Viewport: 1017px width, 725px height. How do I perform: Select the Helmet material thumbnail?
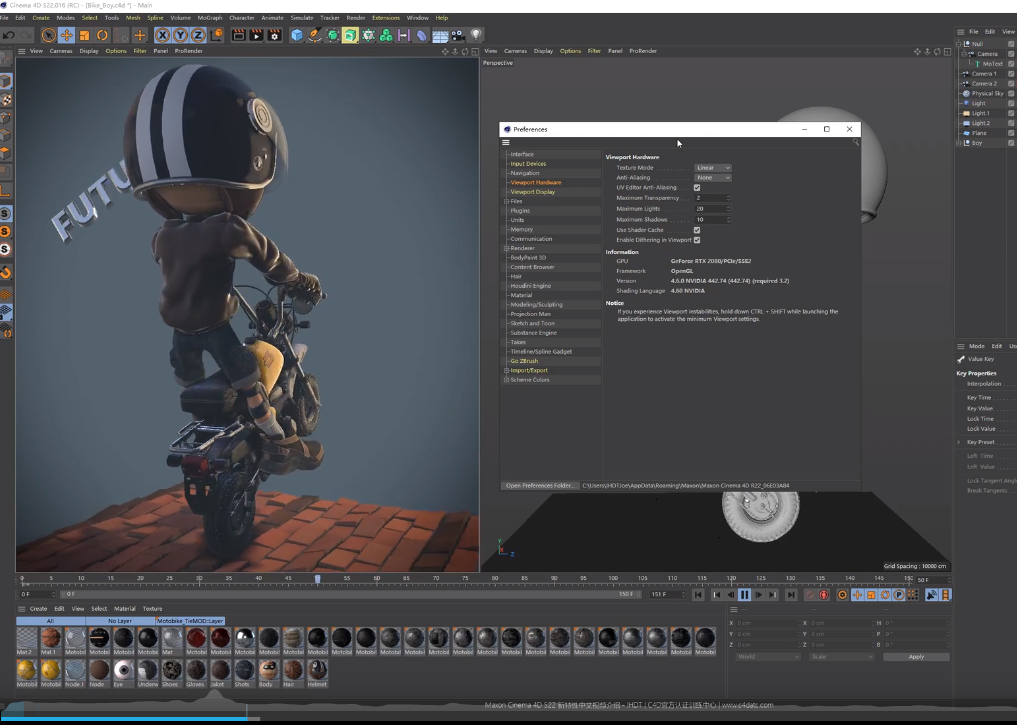pos(317,669)
